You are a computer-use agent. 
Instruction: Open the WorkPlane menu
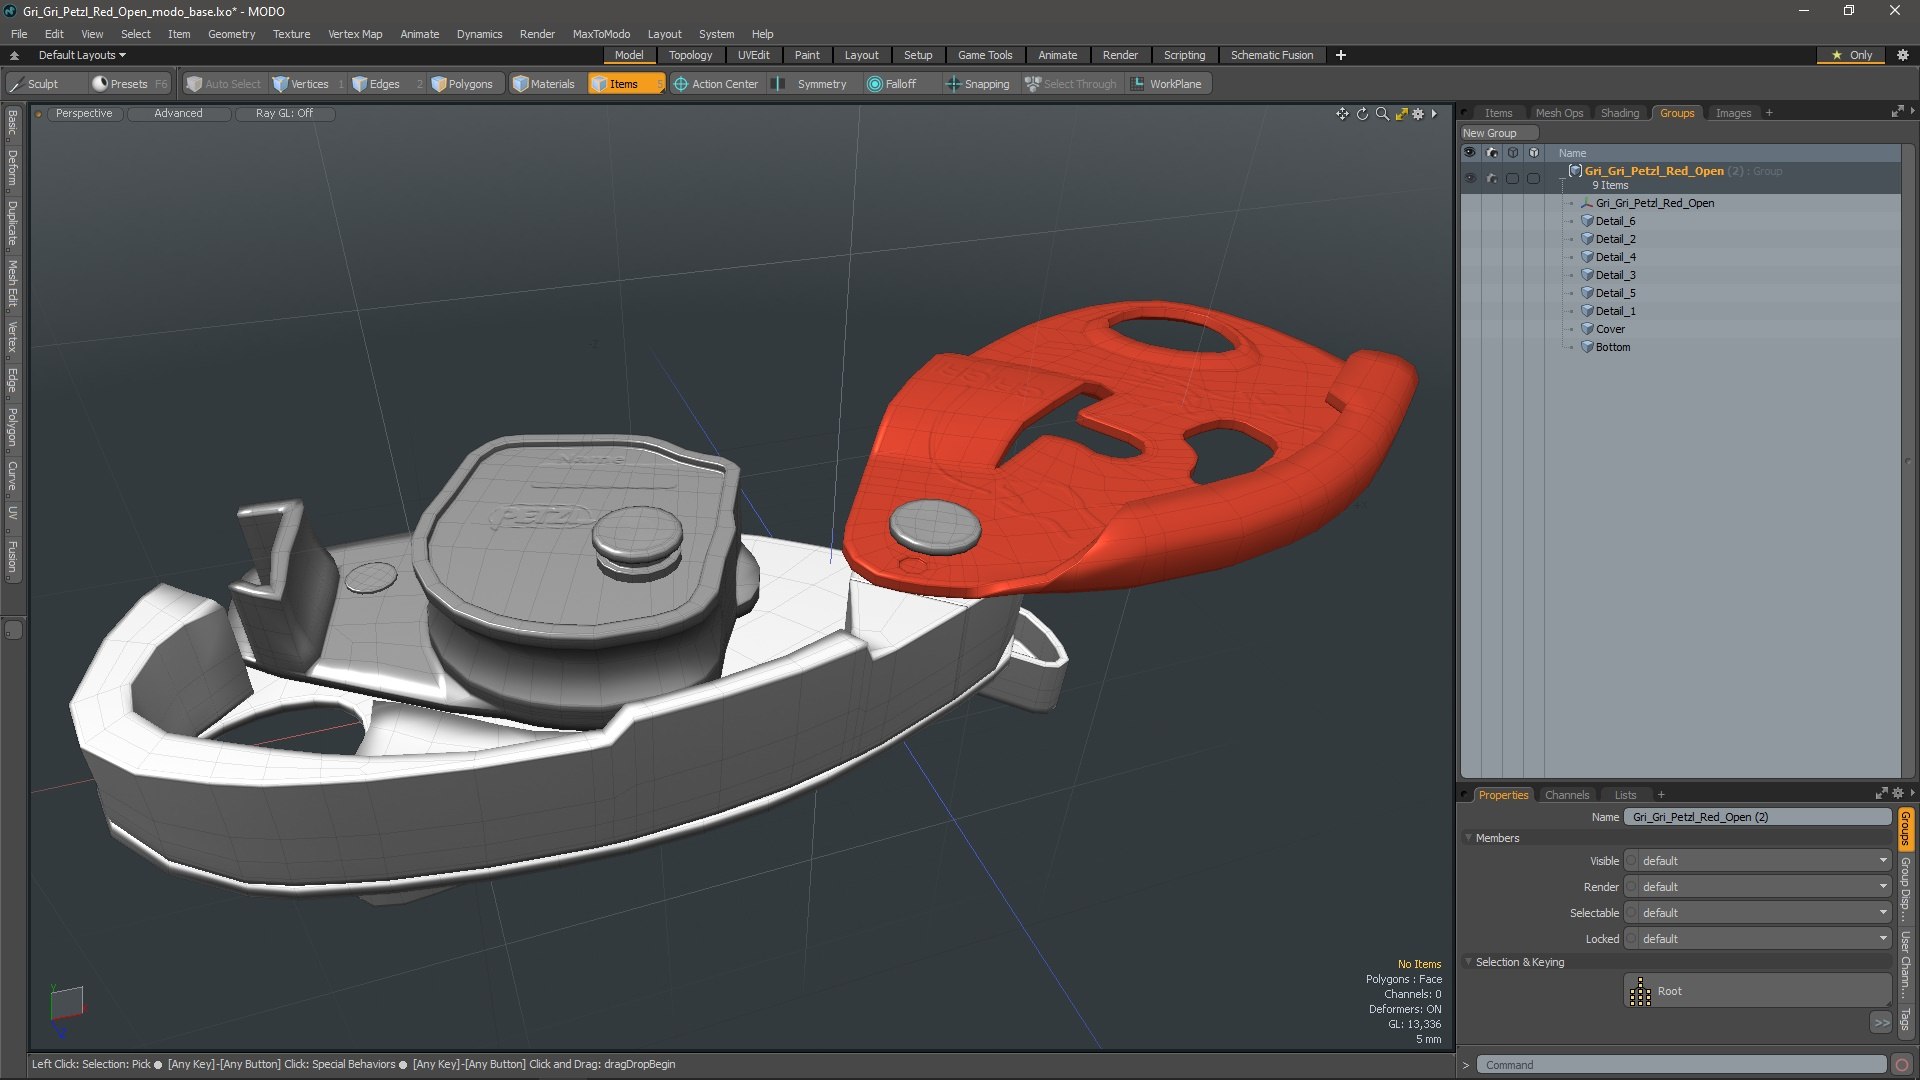click(x=1166, y=84)
